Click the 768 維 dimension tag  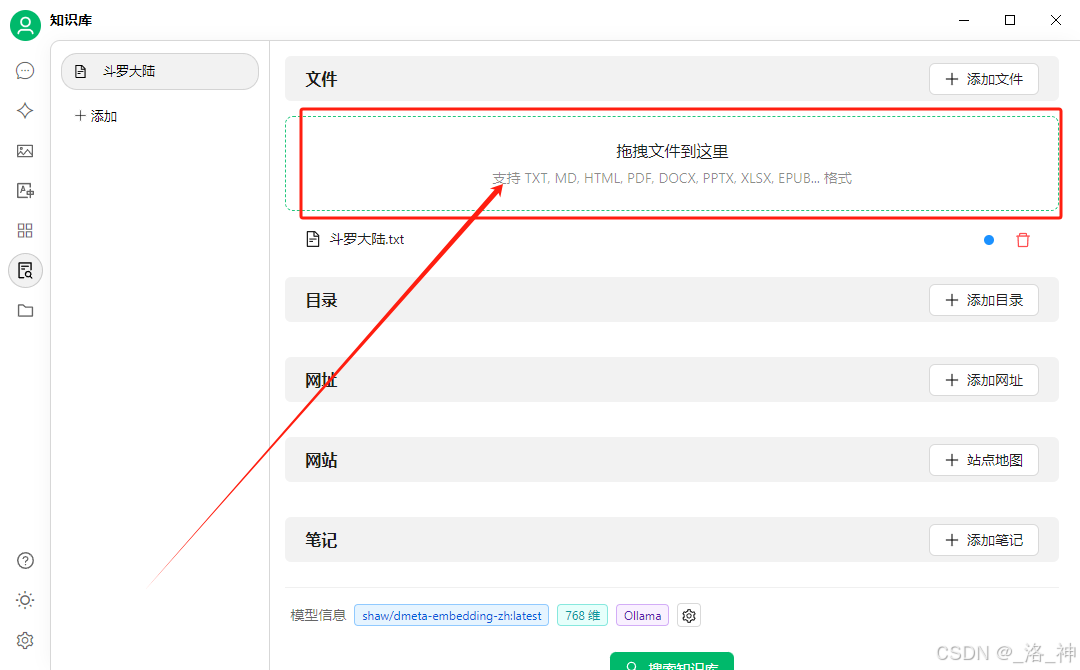(583, 616)
